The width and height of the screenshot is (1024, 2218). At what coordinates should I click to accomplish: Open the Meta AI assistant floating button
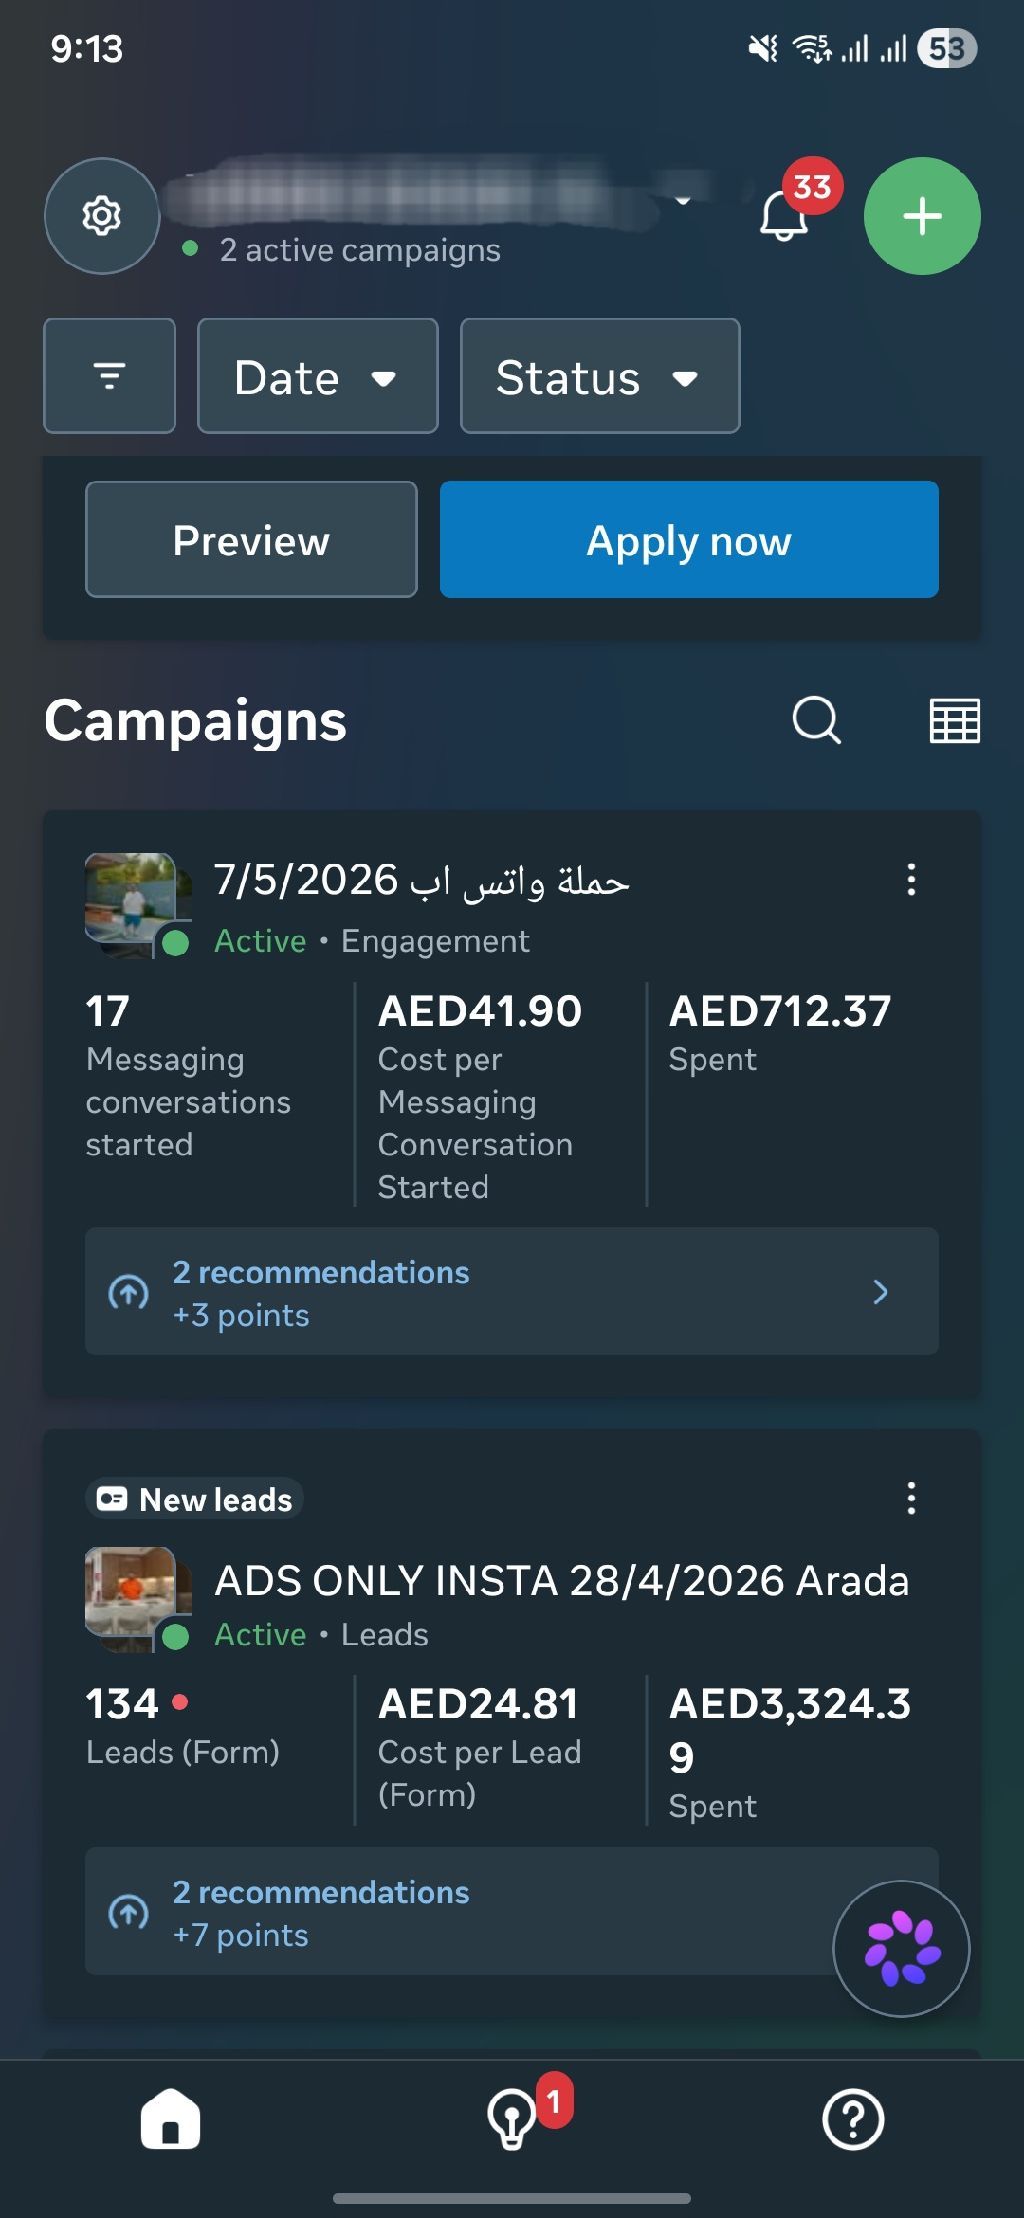pyautogui.click(x=902, y=1948)
